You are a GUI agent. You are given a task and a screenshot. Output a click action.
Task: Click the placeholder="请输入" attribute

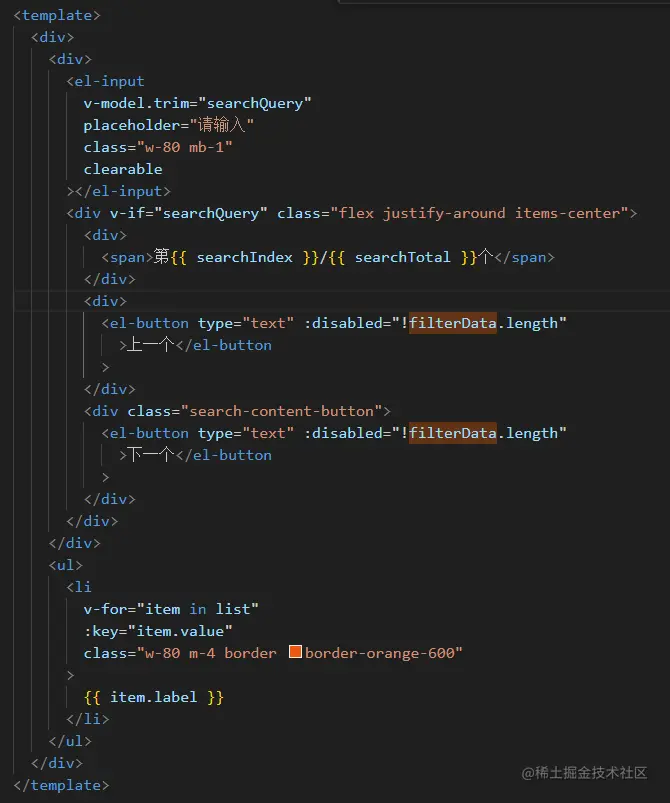click(x=169, y=125)
